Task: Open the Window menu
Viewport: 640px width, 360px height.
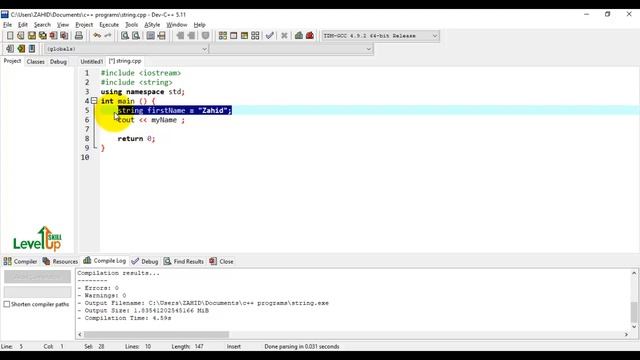Action: [176, 25]
